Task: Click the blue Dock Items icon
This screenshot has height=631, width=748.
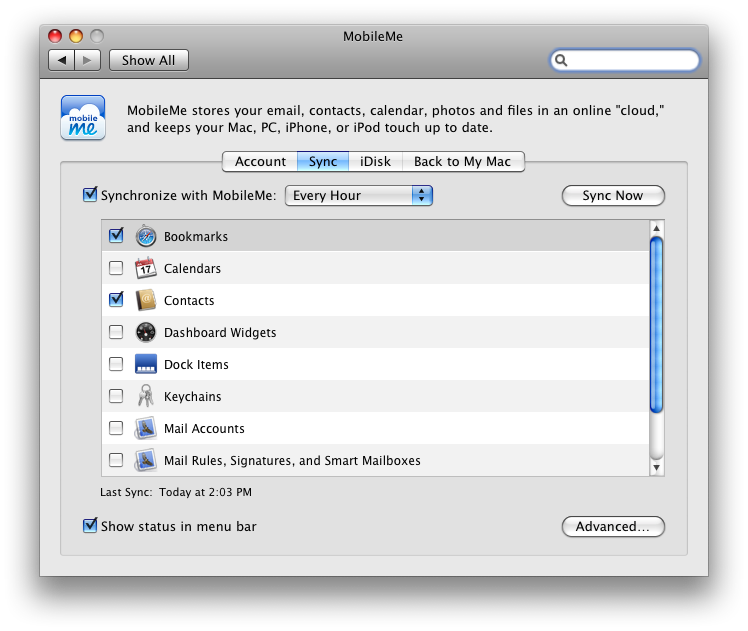Action: pos(145,364)
